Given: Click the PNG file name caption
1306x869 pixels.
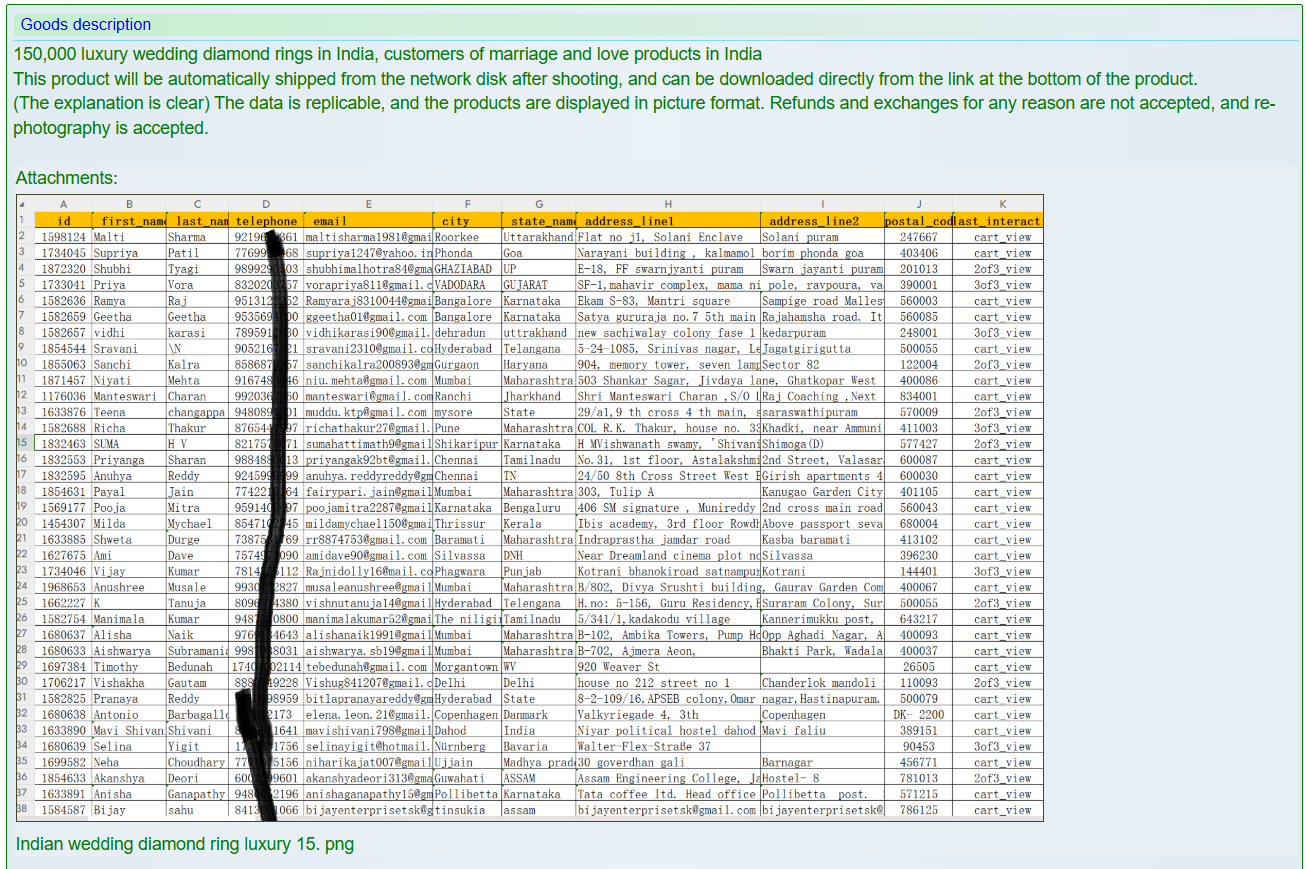Looking at the screenshot, I should point(184,844).
